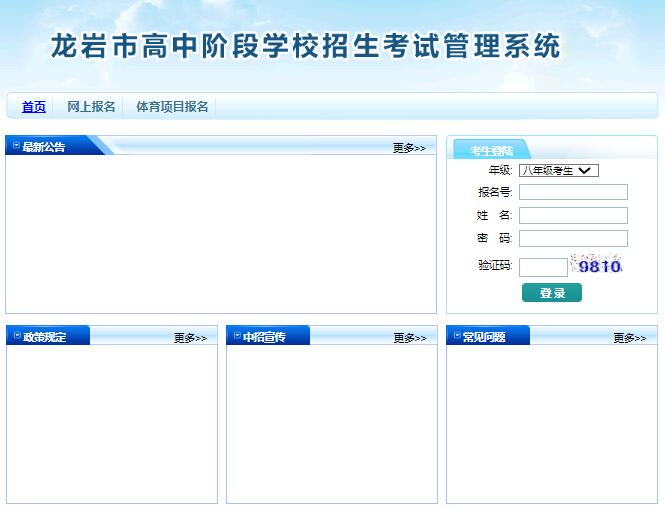Open the 年级 grade dropdown
Viewport: 665px width, 509px height.
tap(559, 171)
